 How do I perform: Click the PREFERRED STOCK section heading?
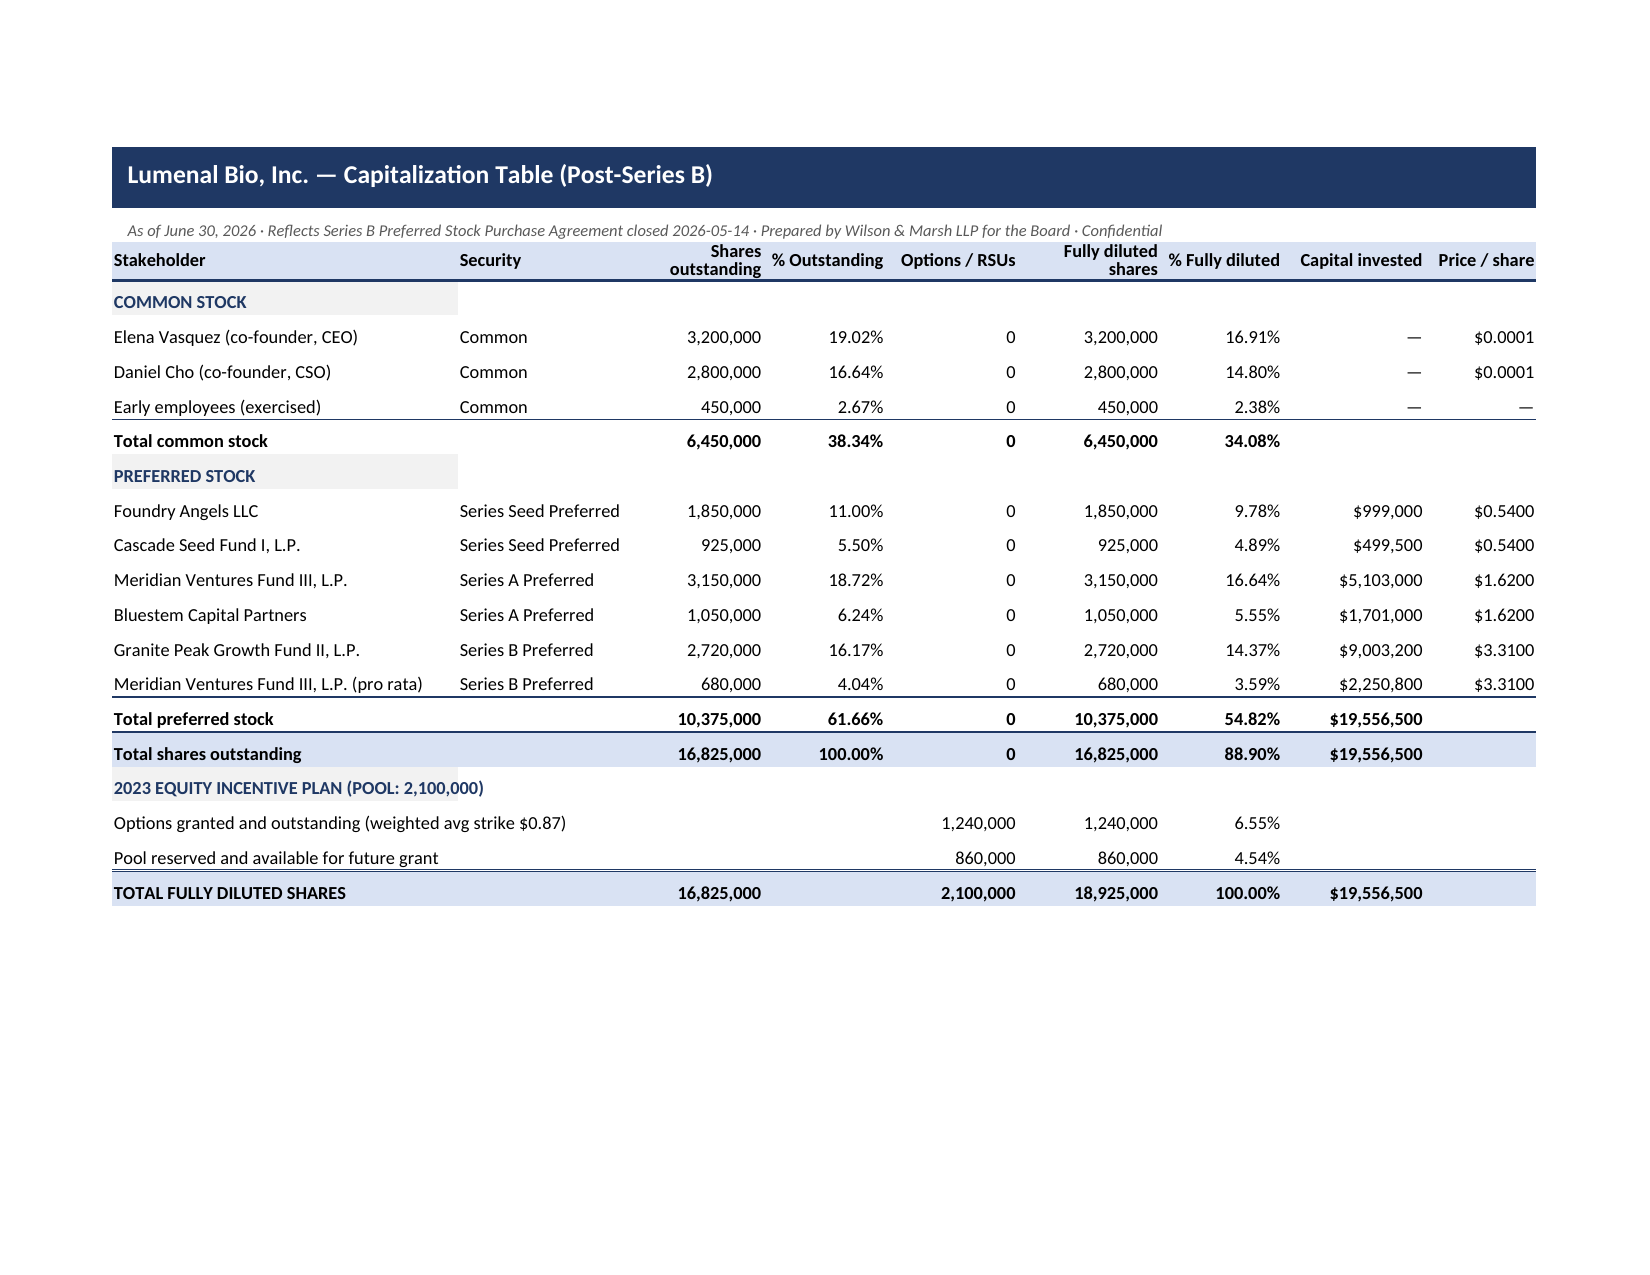click(x=184, y=476)
